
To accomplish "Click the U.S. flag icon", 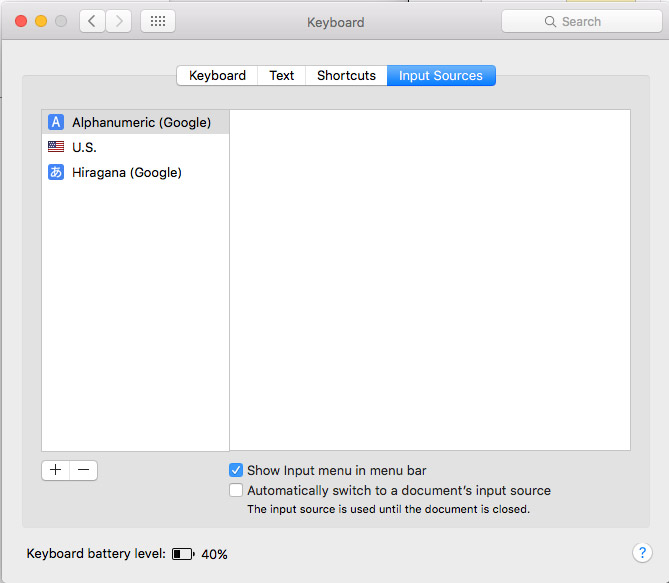I will coord(56,147).
